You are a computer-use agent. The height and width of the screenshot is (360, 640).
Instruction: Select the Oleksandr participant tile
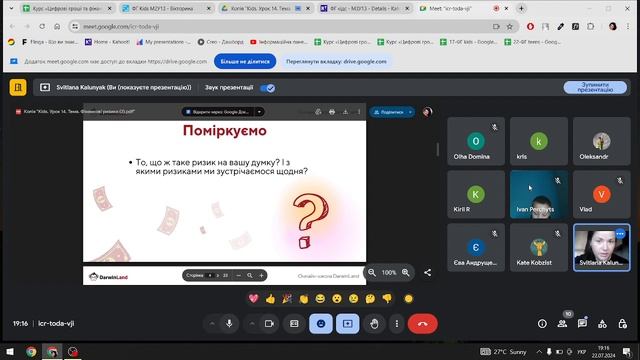[x=602, y=141]
